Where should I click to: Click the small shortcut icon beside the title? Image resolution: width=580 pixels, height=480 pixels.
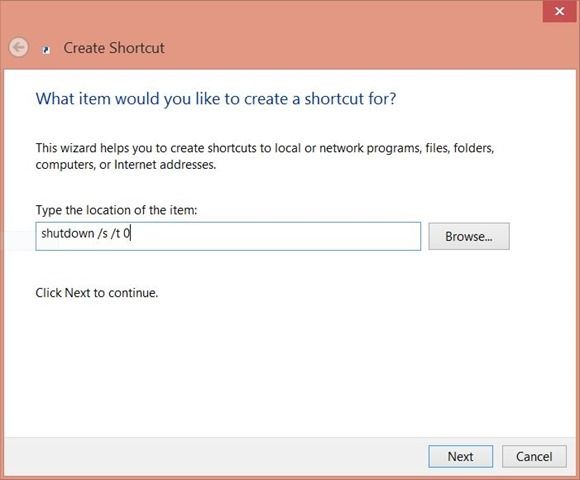46,50
